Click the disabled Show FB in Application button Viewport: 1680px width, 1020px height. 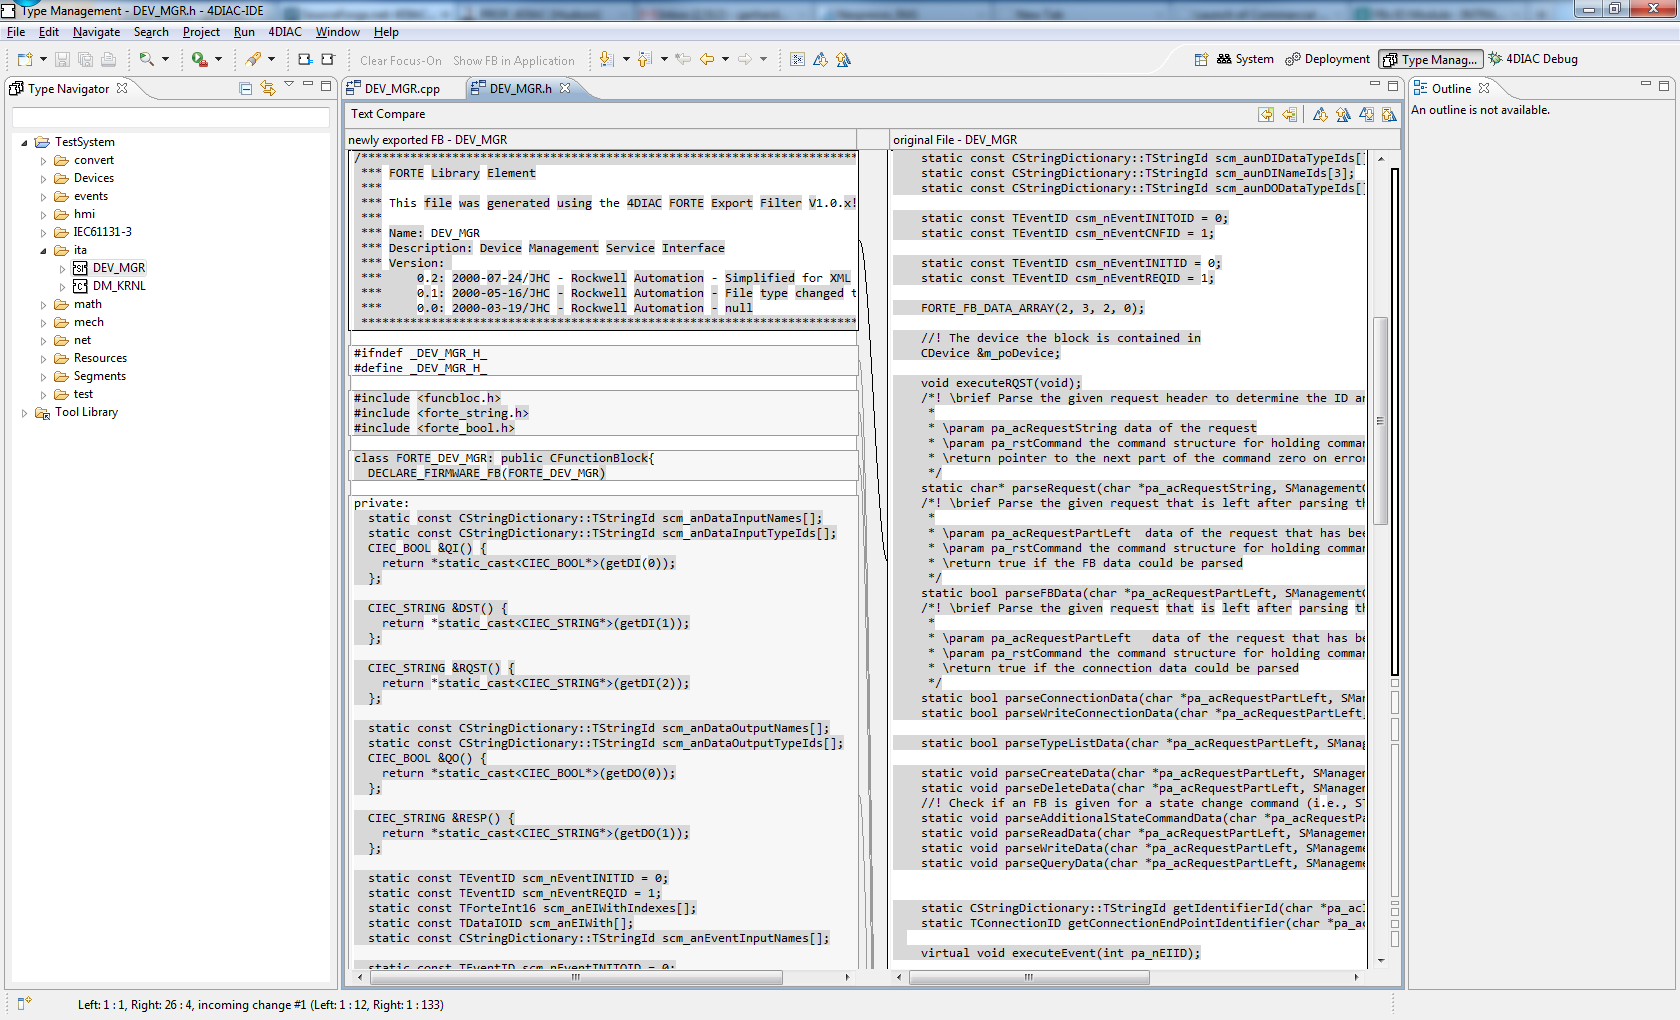point(513,61)
